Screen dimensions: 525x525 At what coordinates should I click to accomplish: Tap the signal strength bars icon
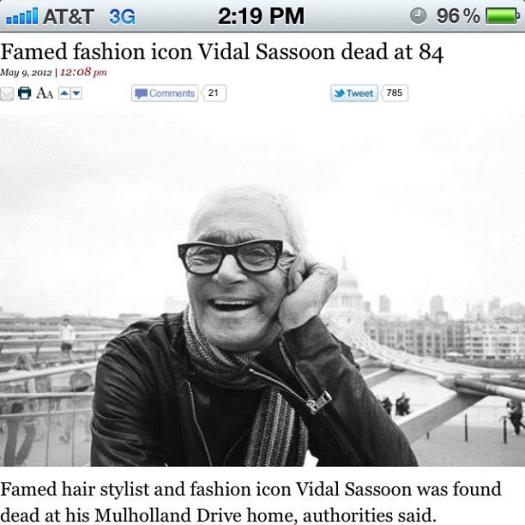22,16
